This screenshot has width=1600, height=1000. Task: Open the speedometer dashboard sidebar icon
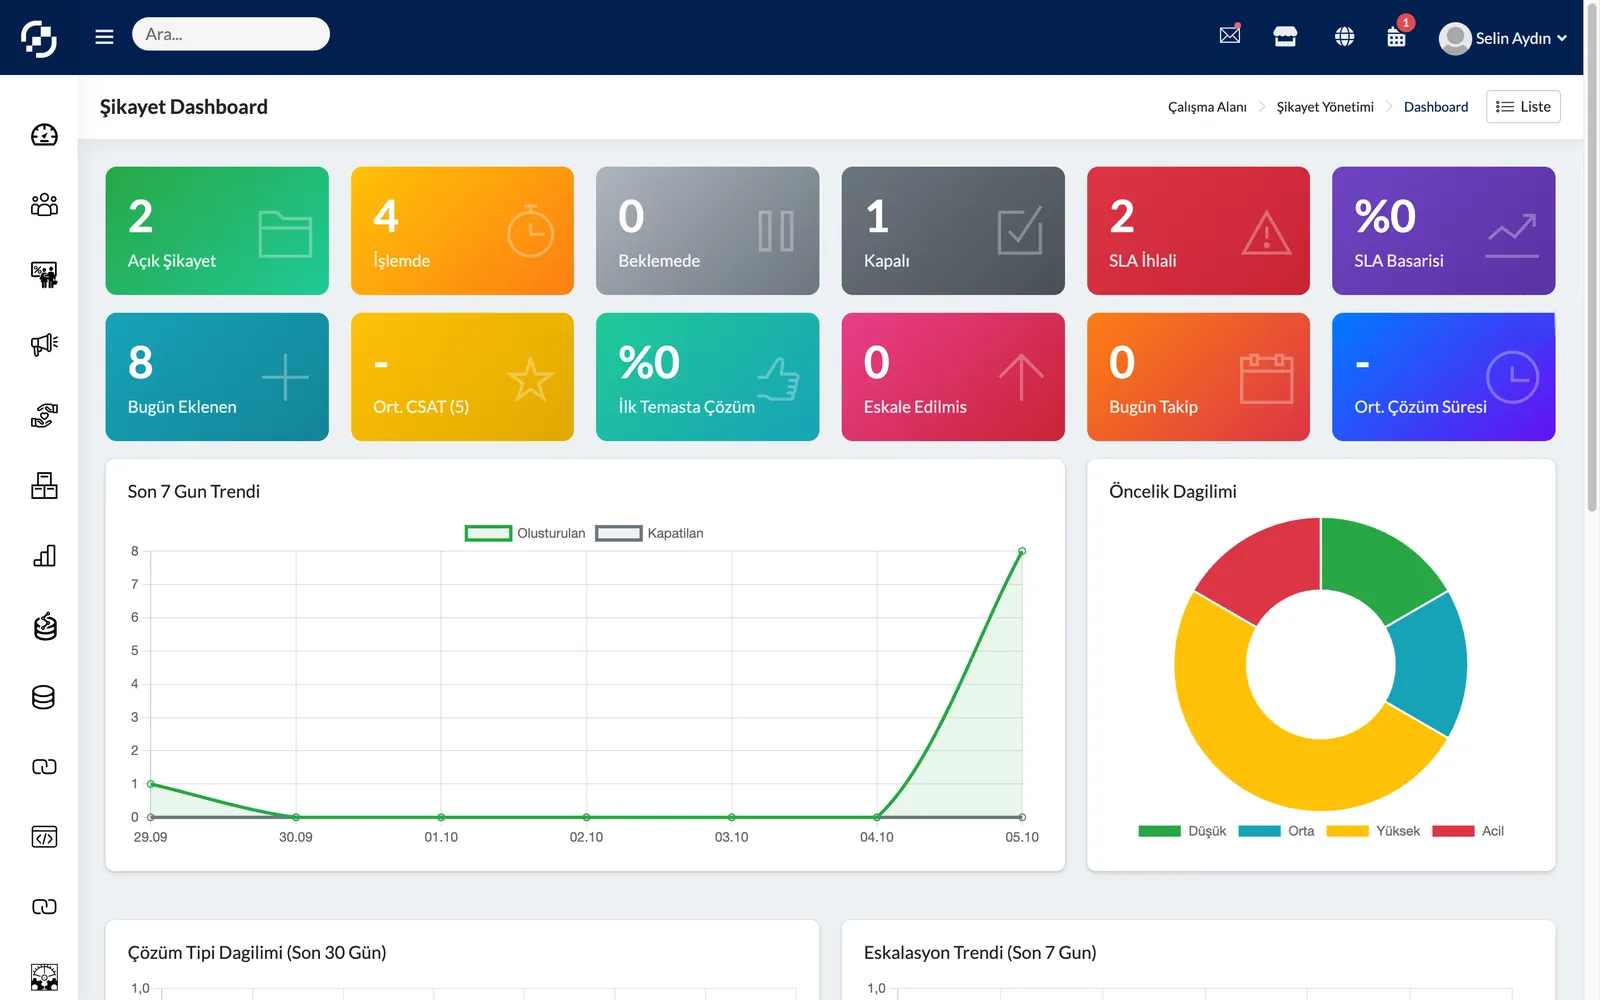tap(44, 135)
